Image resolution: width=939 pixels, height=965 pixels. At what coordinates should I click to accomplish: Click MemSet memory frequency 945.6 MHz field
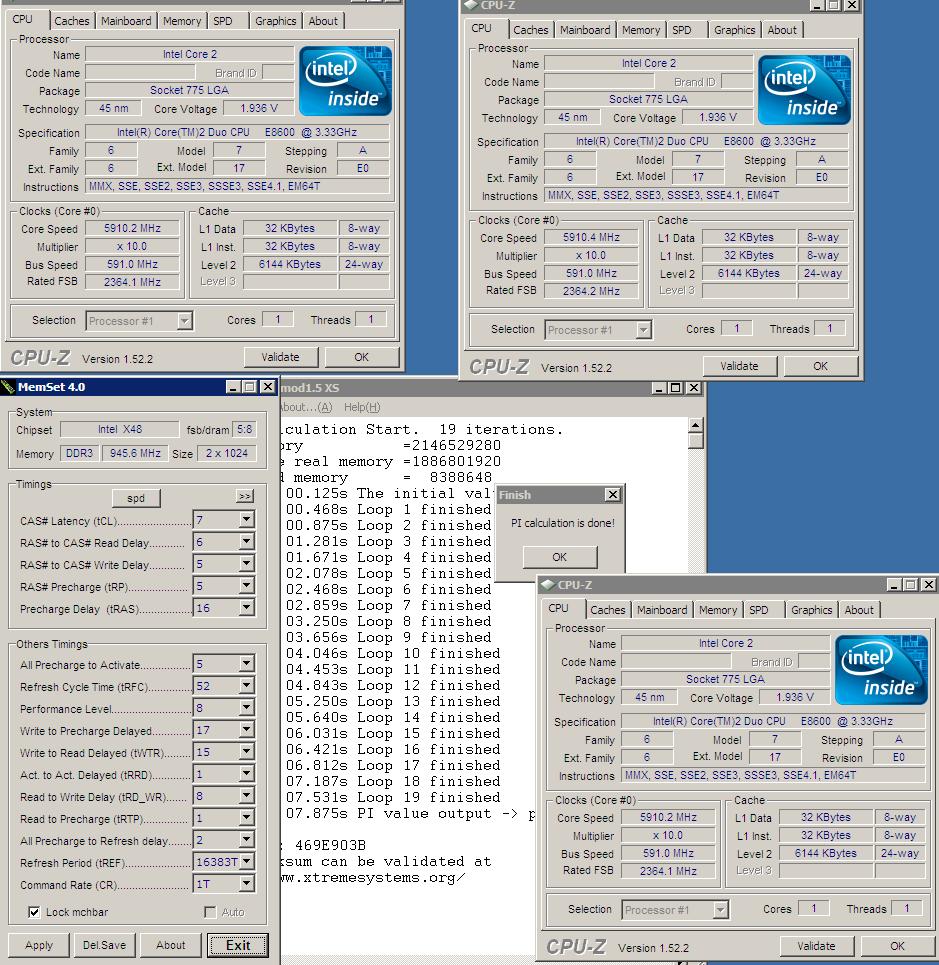click(135, 454)
